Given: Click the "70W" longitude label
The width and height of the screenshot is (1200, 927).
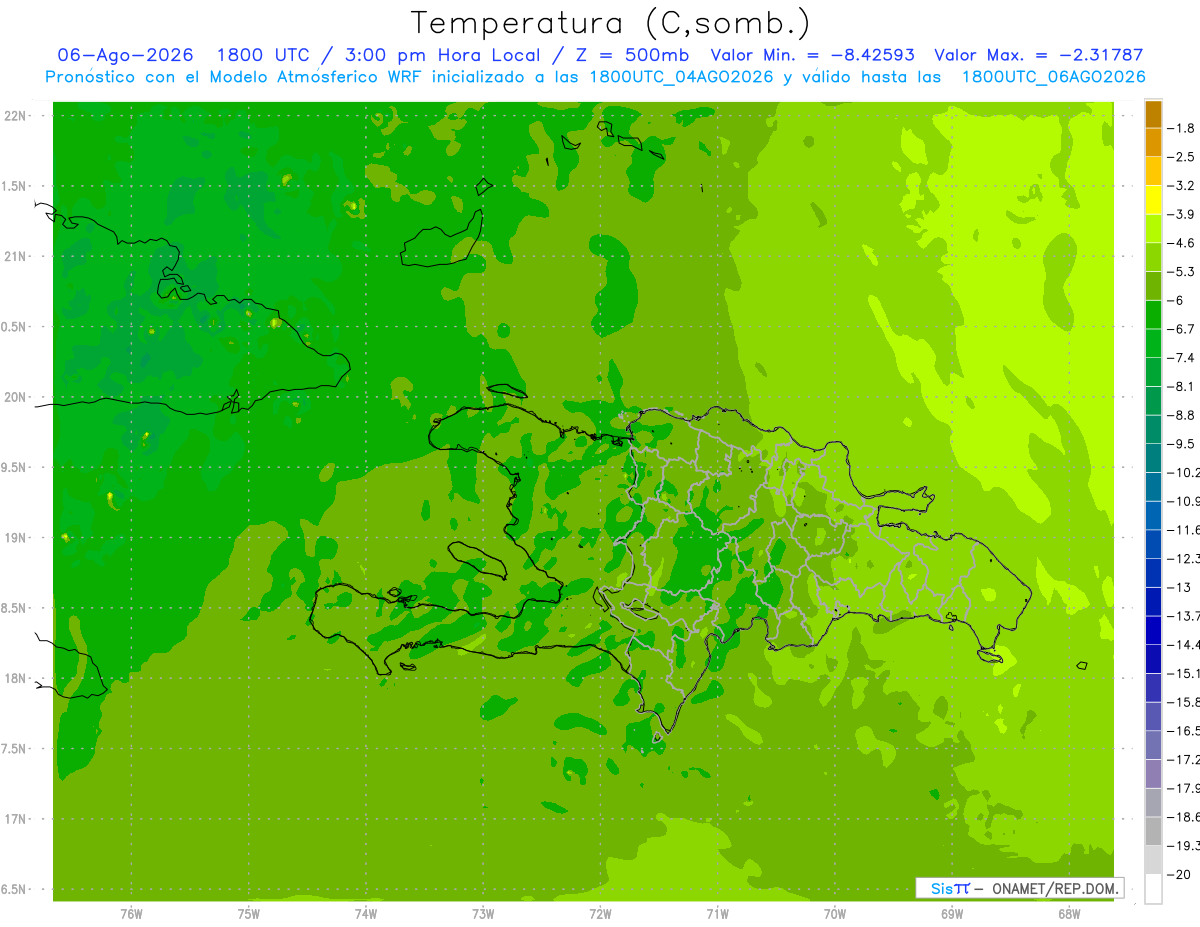Looking at the screenshot, I should pos(835,913).
